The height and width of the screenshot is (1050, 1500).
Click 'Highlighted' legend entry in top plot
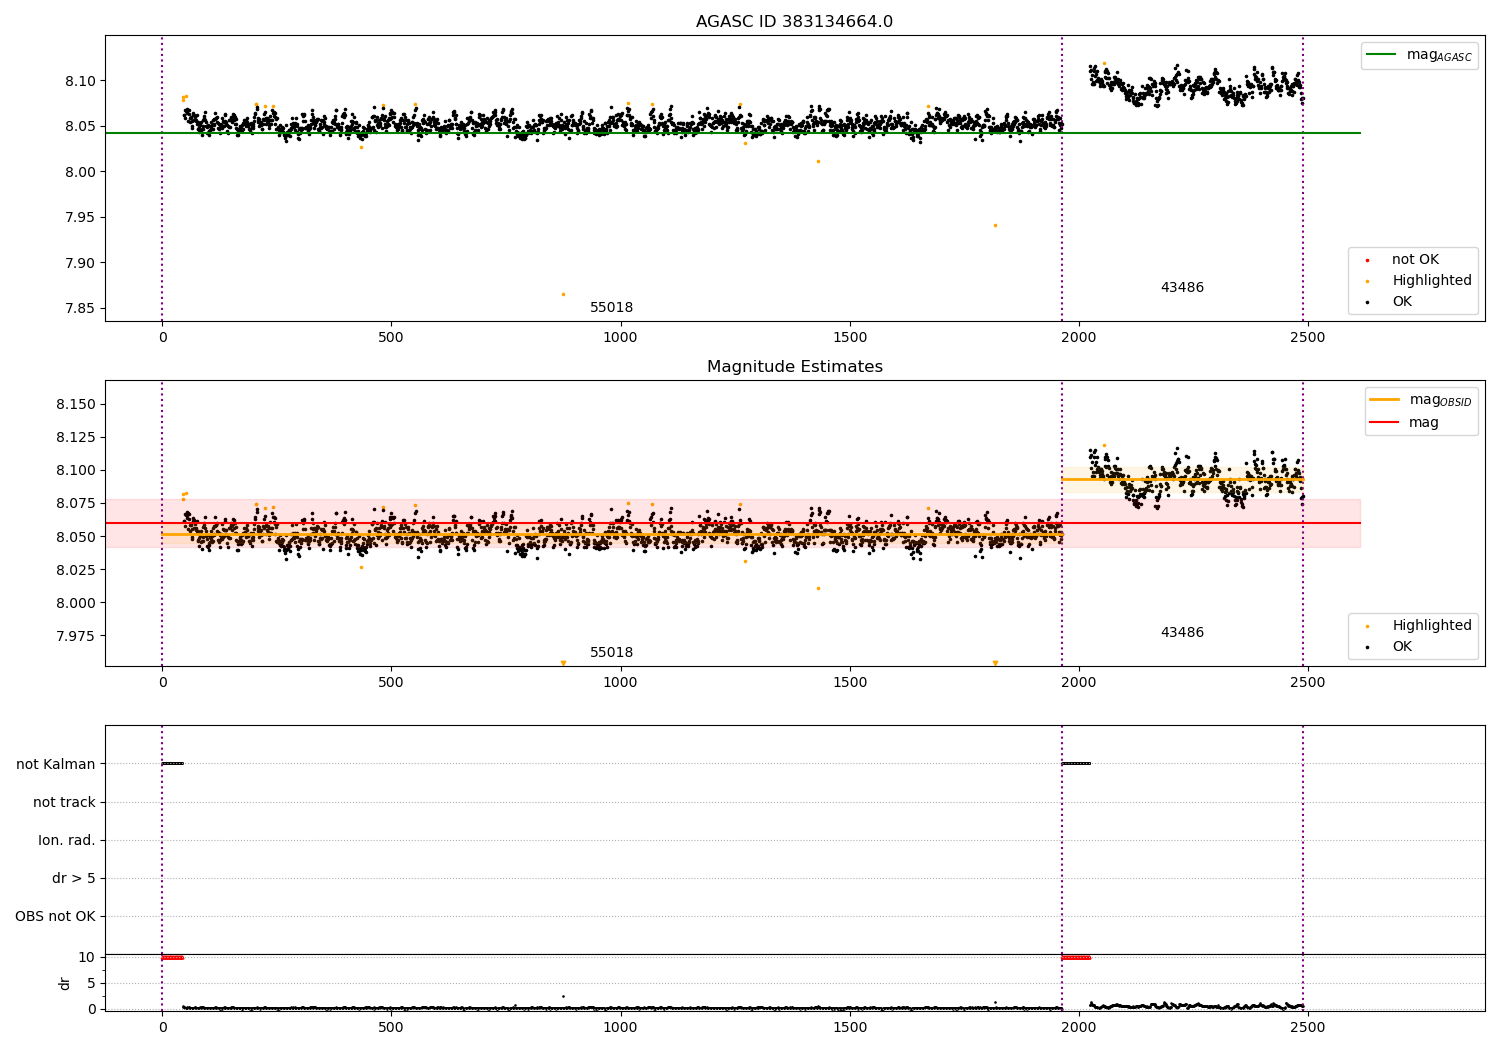[1419, 281]
